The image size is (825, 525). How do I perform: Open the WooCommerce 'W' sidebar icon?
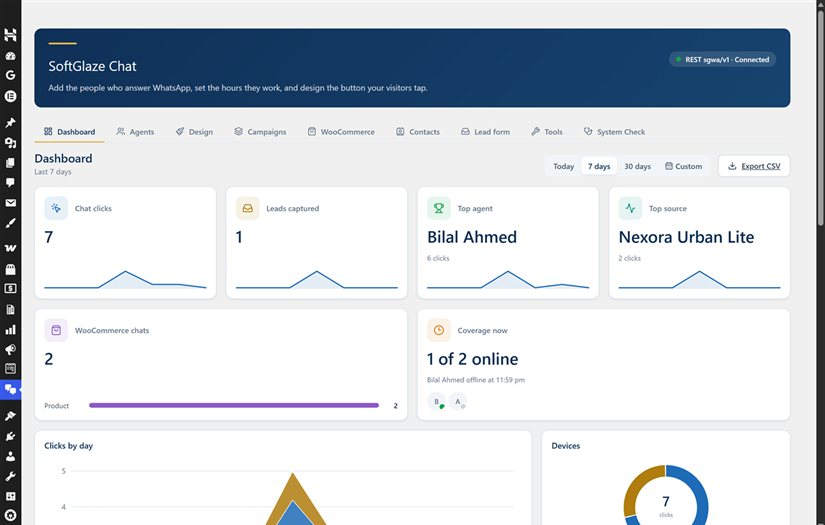pyautogui.click(x=10, y=248)
